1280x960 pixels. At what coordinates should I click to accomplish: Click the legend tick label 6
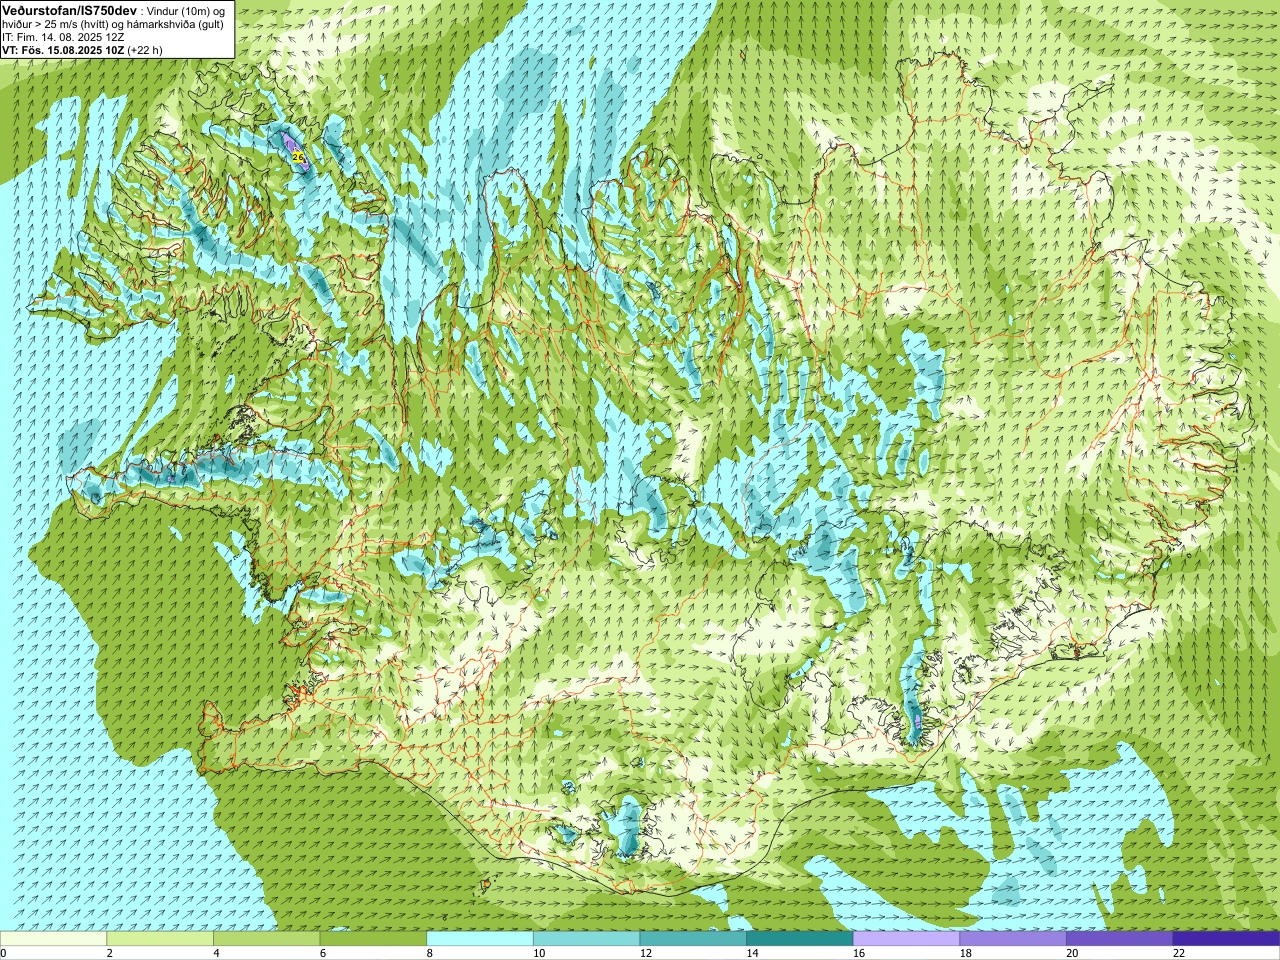click(x=322, y=953)
